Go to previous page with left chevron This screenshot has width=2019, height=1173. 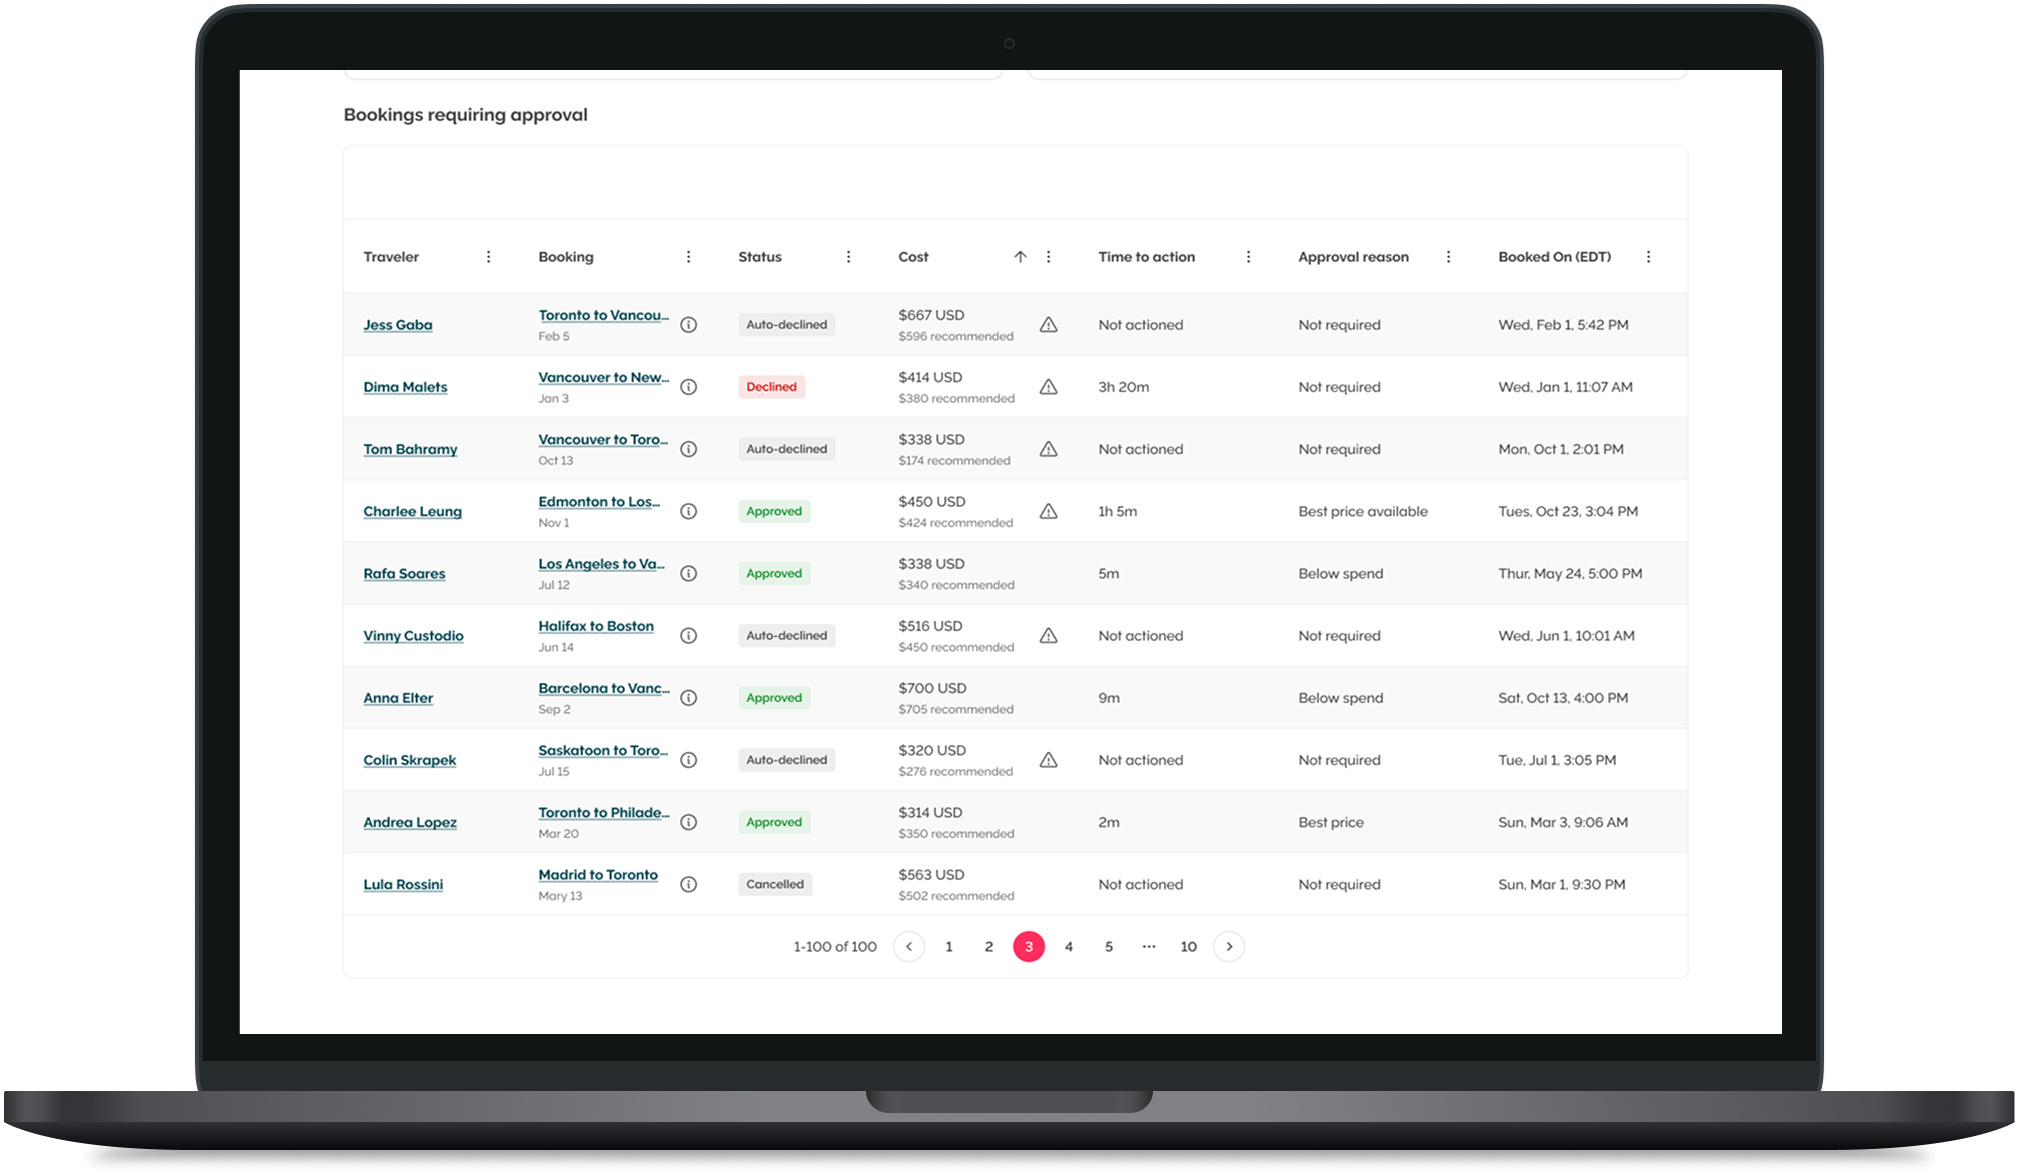click(x=908, y=947)
